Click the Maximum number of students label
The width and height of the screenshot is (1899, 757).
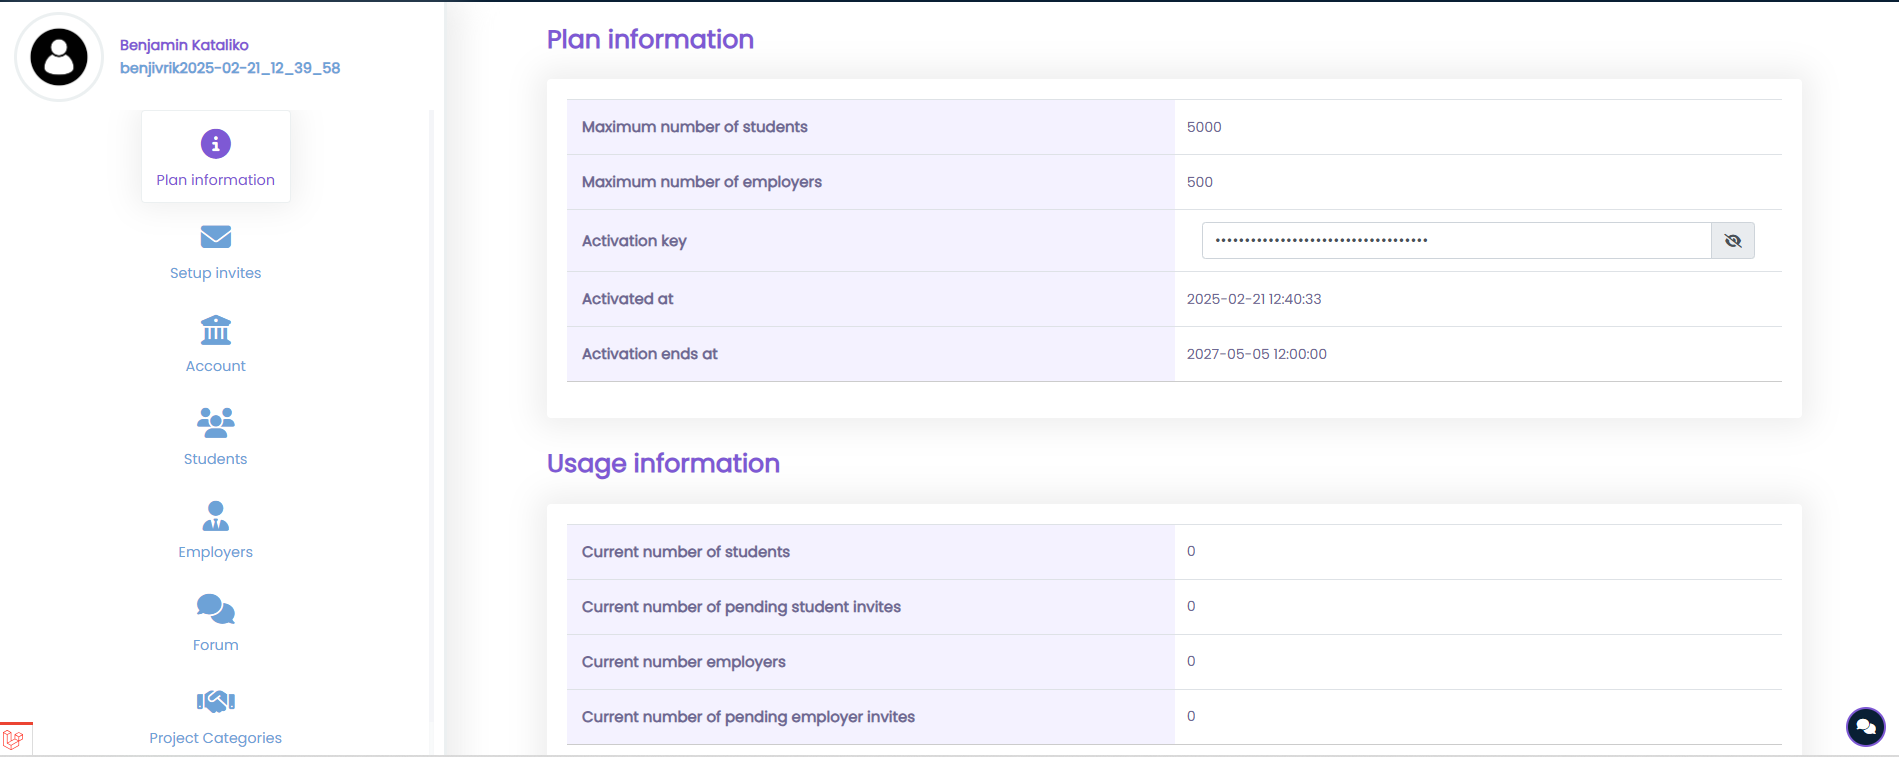695,127
